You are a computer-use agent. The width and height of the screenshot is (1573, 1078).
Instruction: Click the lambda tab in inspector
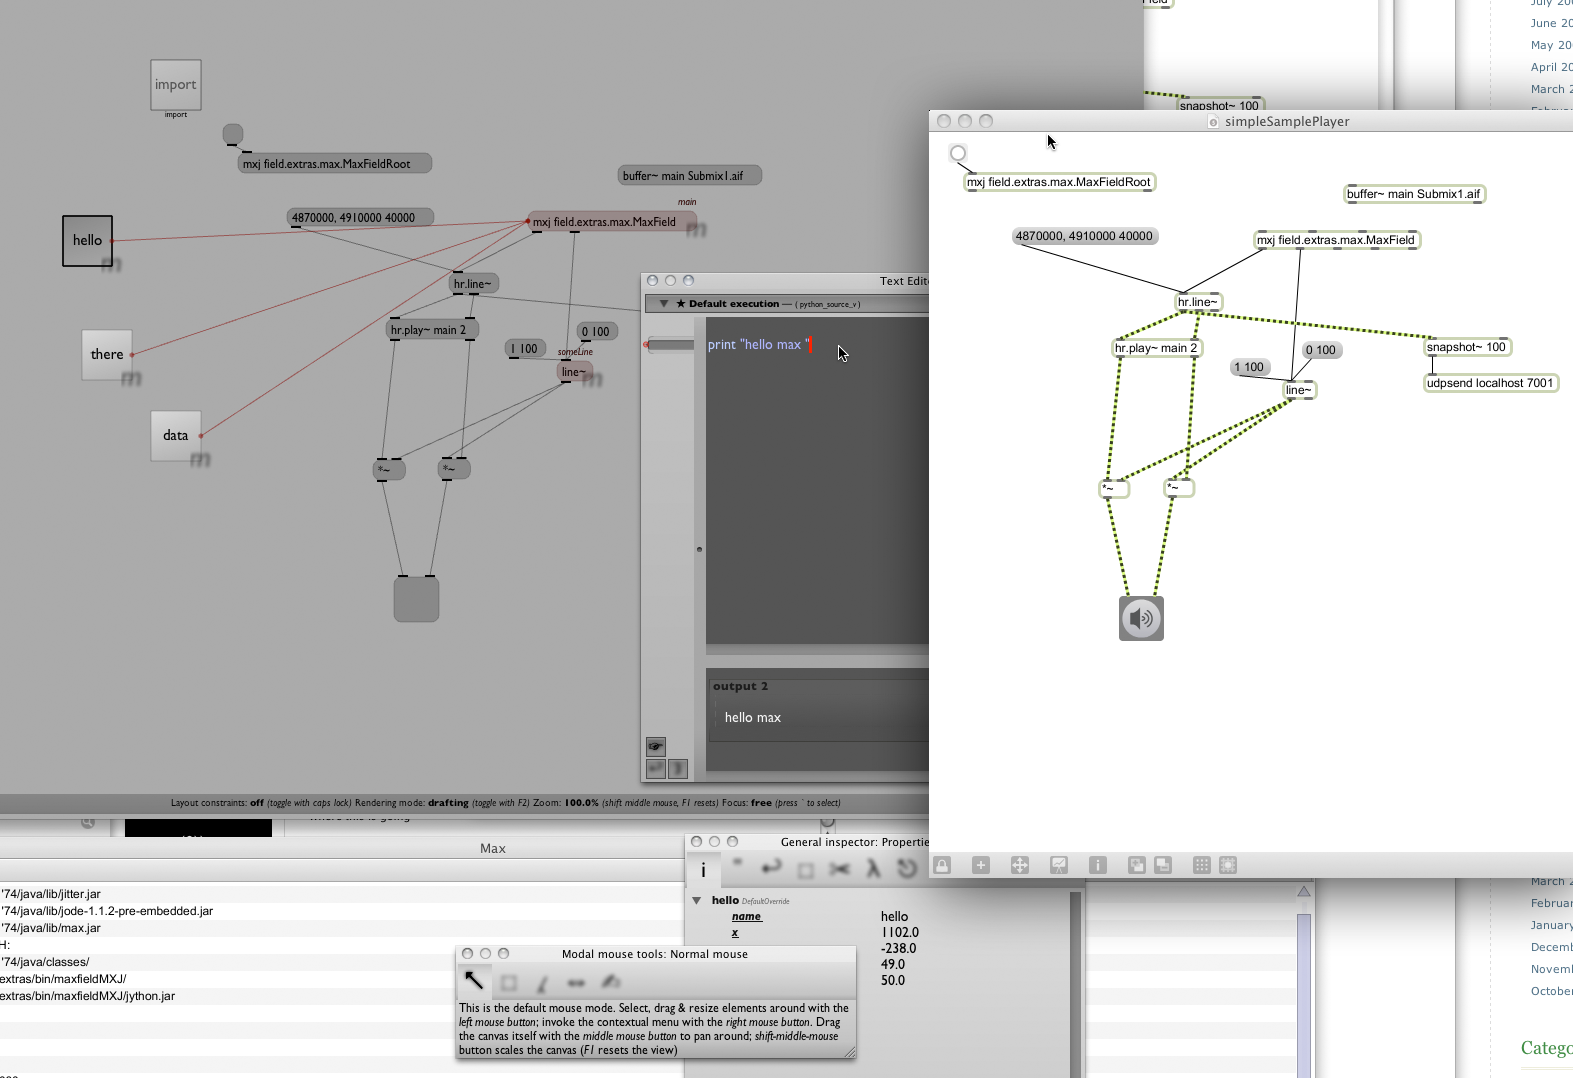(873, 869)
